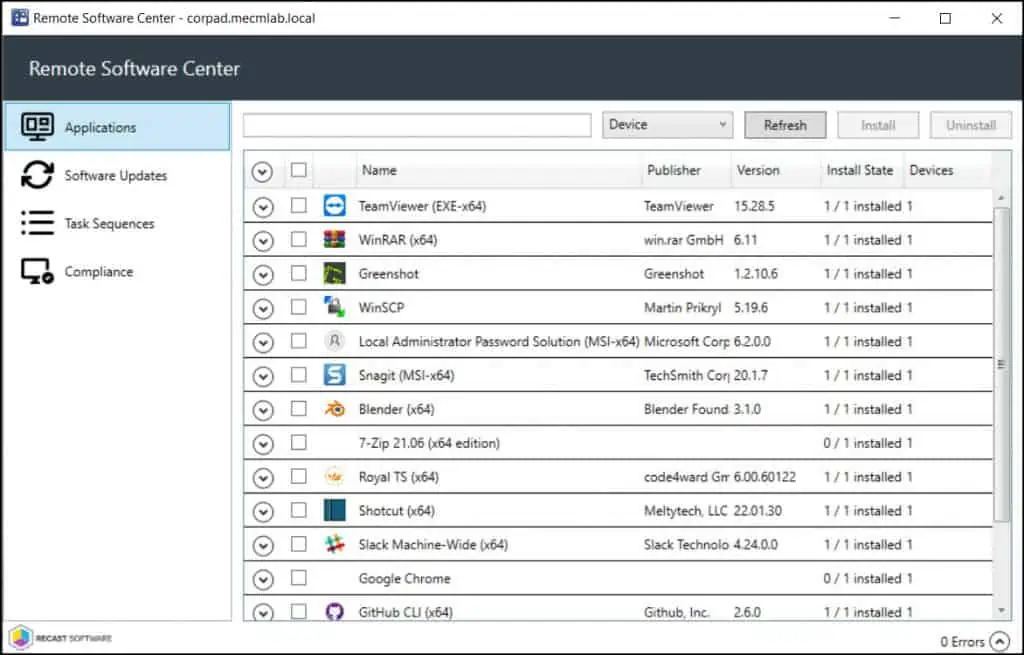Image resolution: width=1024 pixels, height=655 pixels.
Task: Check the Snagit (MSI-x64) checkbox
Action: pos(298,374)
